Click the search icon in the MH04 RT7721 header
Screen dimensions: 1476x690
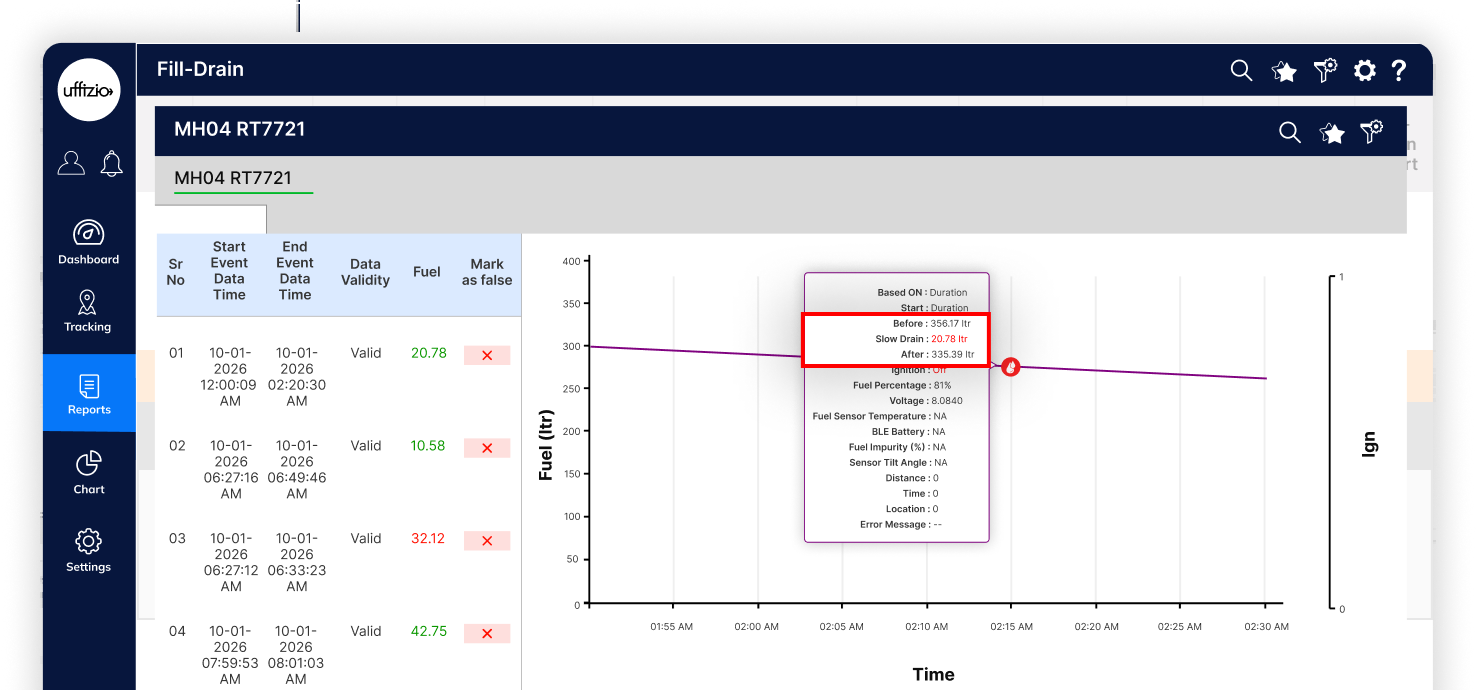point(1290,132)
